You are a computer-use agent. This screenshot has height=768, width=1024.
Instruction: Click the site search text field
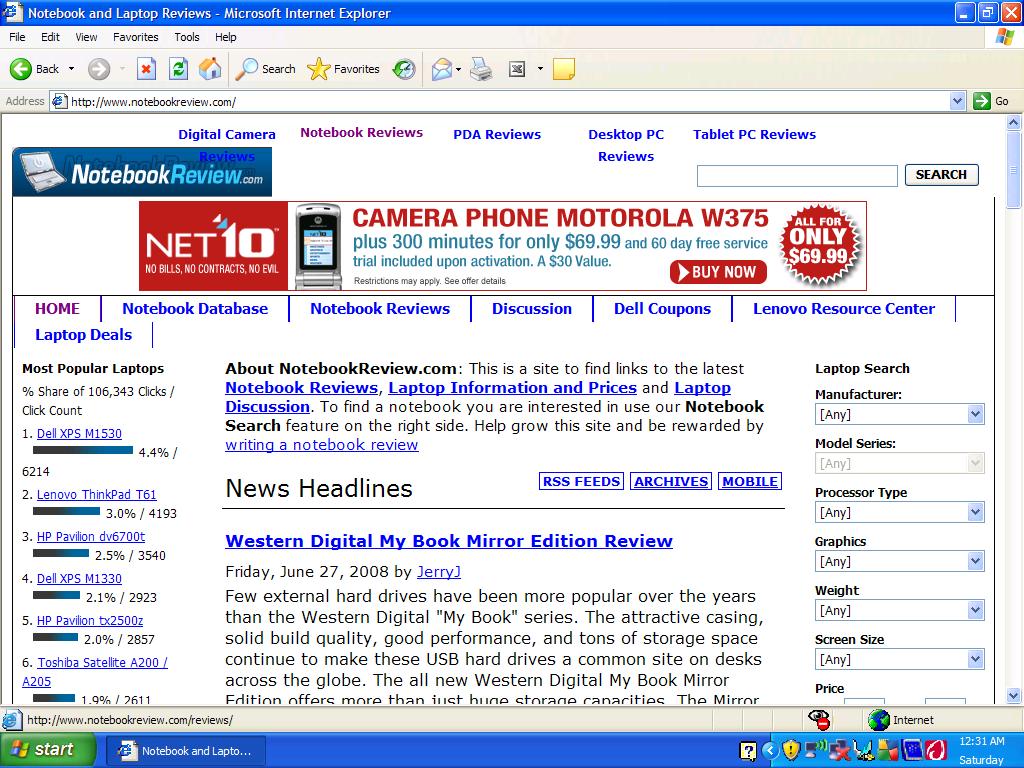click(x=797, y=176)
